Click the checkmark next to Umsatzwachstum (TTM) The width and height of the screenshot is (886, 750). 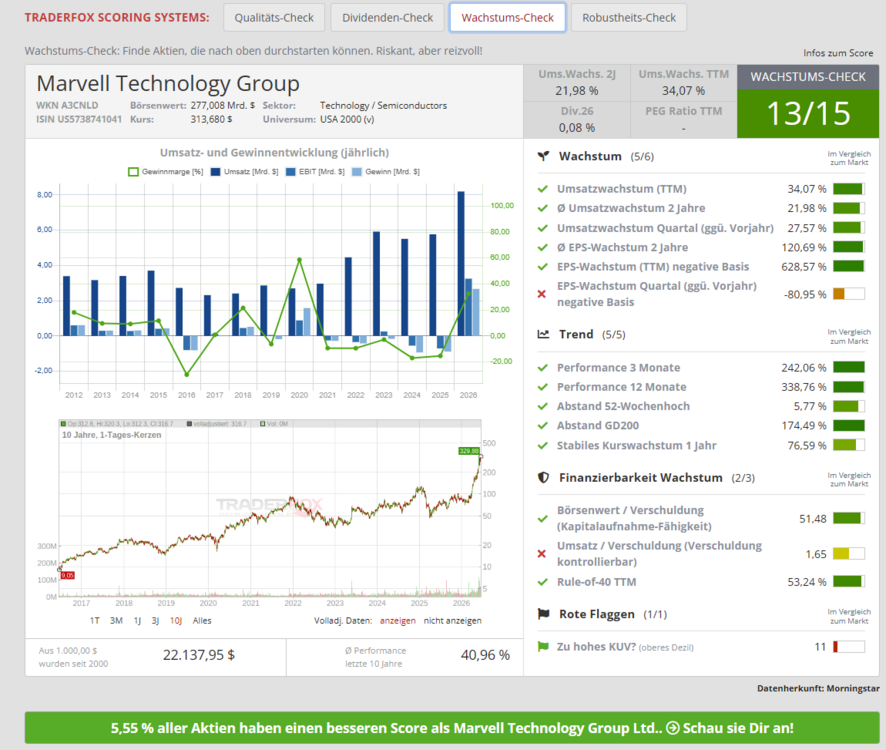point(542,189)
